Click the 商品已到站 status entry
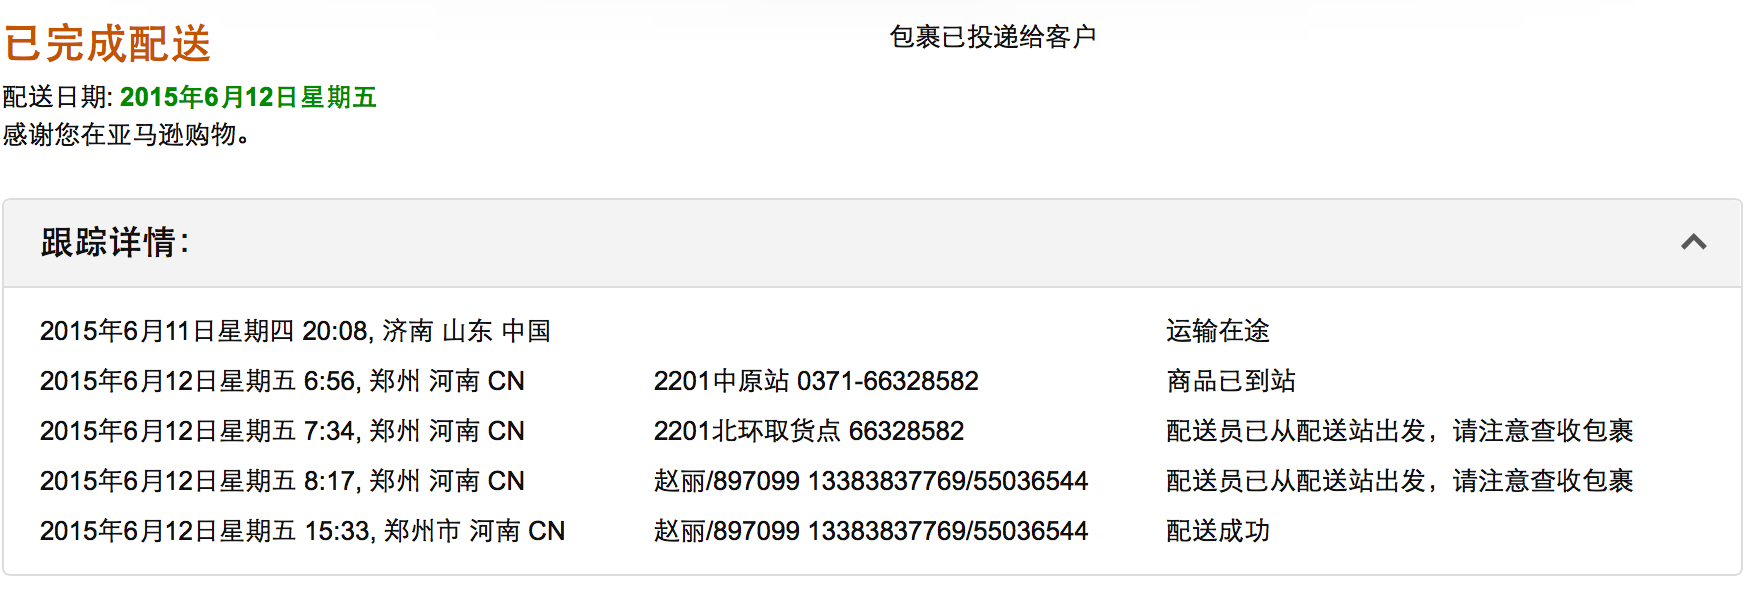 [1231, 381]
